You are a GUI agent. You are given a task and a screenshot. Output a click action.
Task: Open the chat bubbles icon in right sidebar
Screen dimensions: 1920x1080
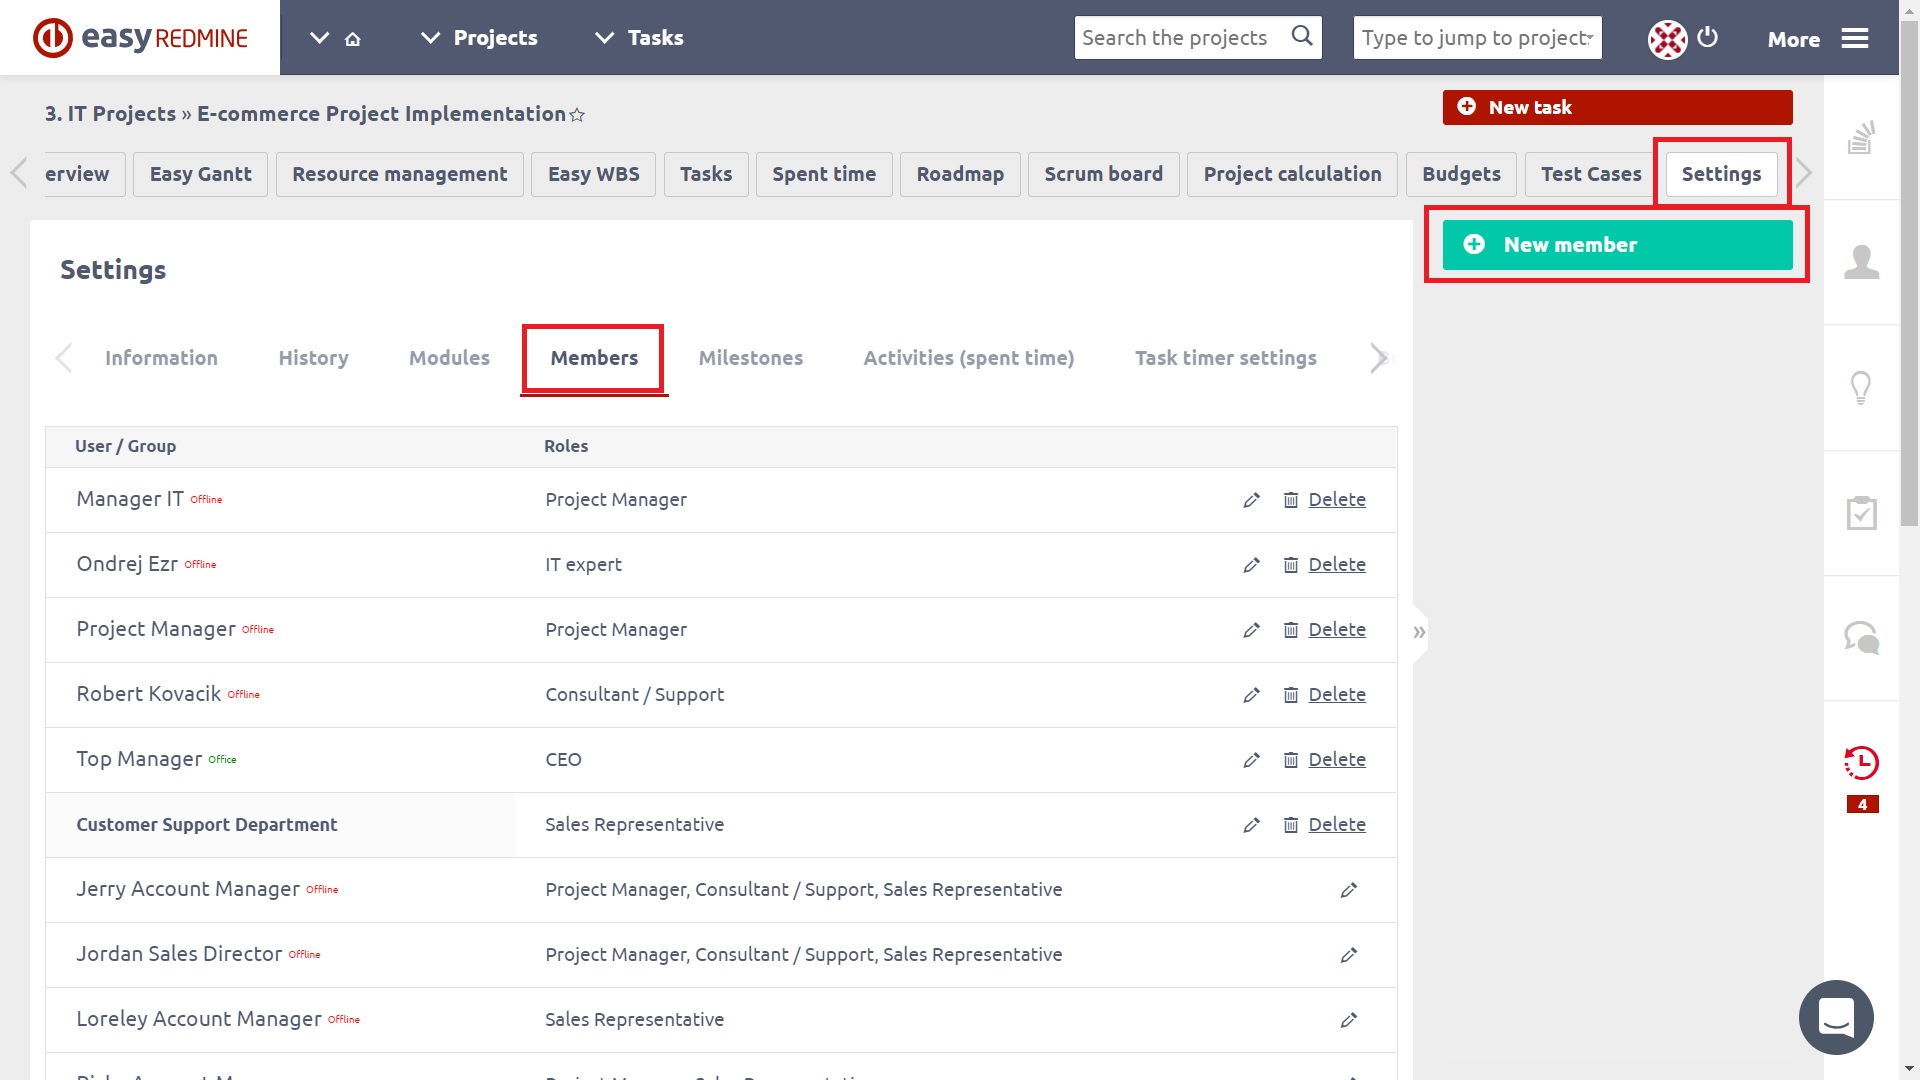(x=1860, y=637)
